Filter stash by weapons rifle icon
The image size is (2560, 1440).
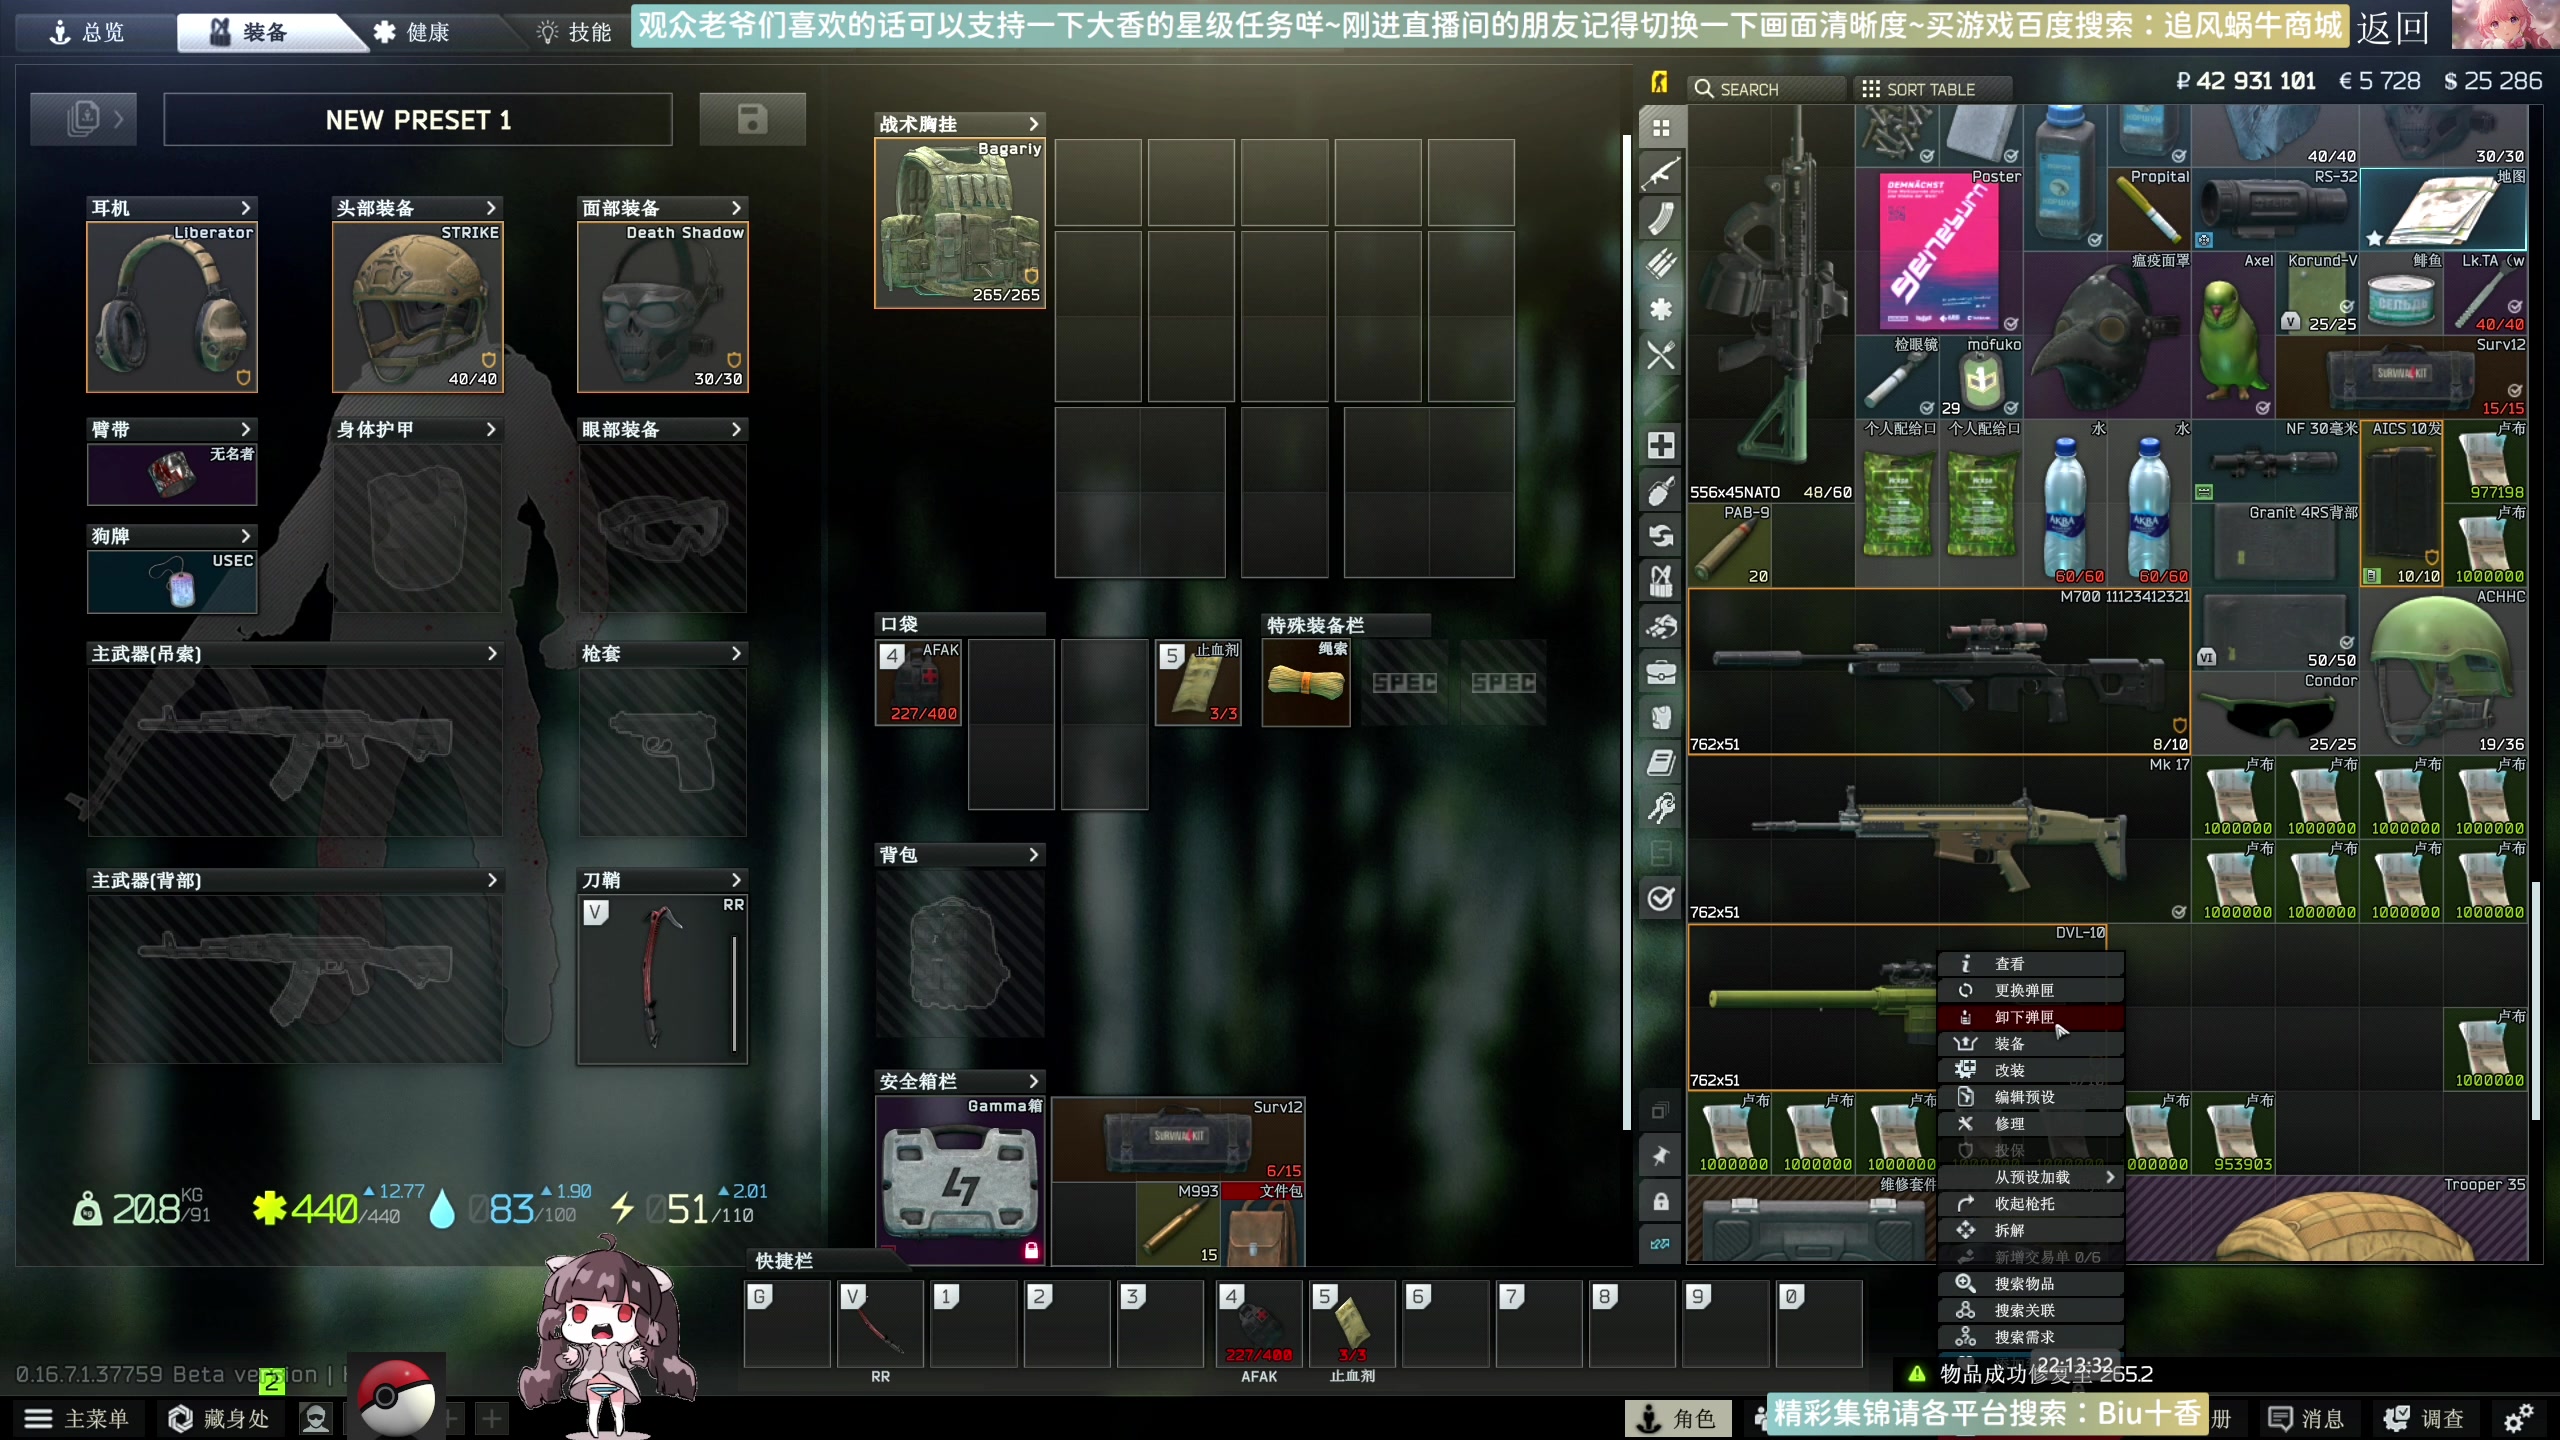[x=1660, y=173]
